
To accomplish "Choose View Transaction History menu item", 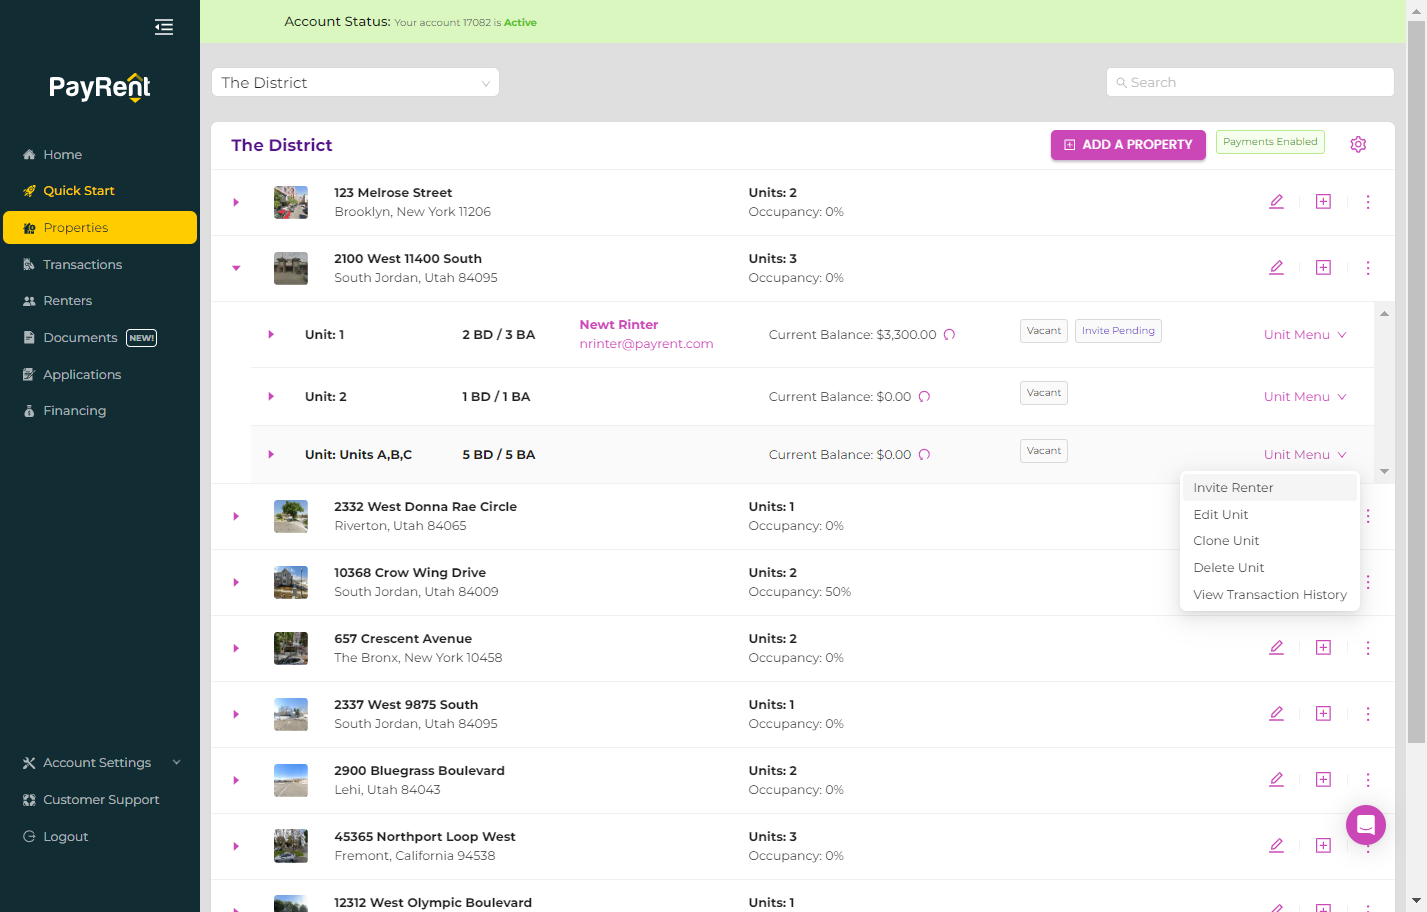I will coord(1269,595).
